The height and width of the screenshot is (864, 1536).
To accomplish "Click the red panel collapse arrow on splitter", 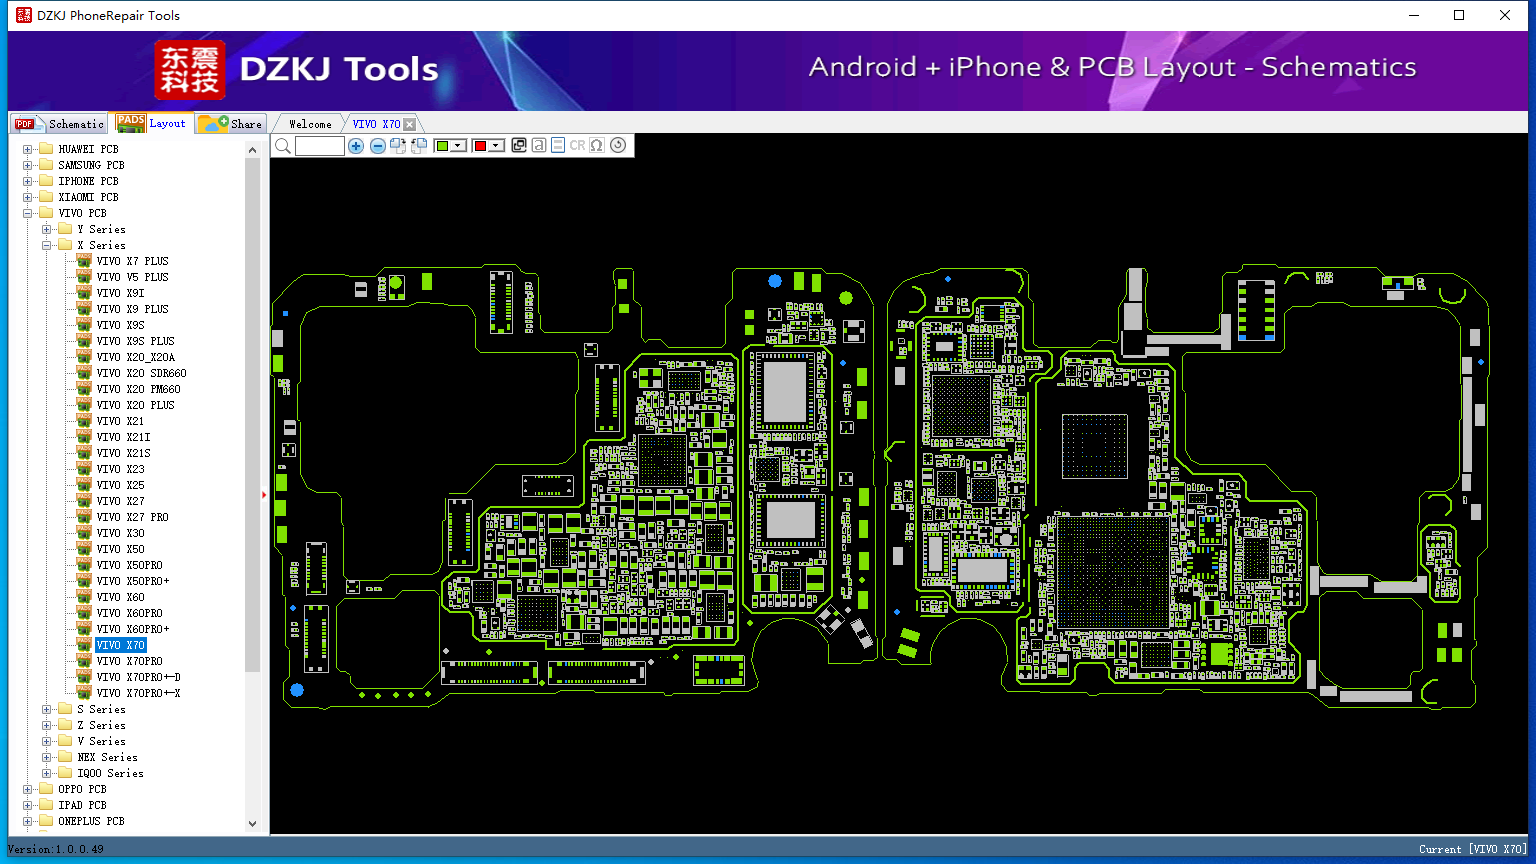I will 264,494.
